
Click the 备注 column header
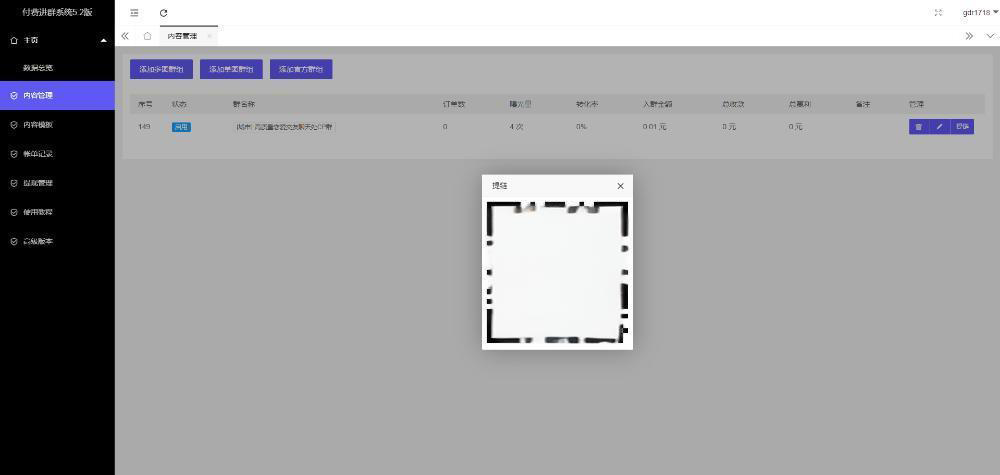pyautogui.click(x=863, y=104)
